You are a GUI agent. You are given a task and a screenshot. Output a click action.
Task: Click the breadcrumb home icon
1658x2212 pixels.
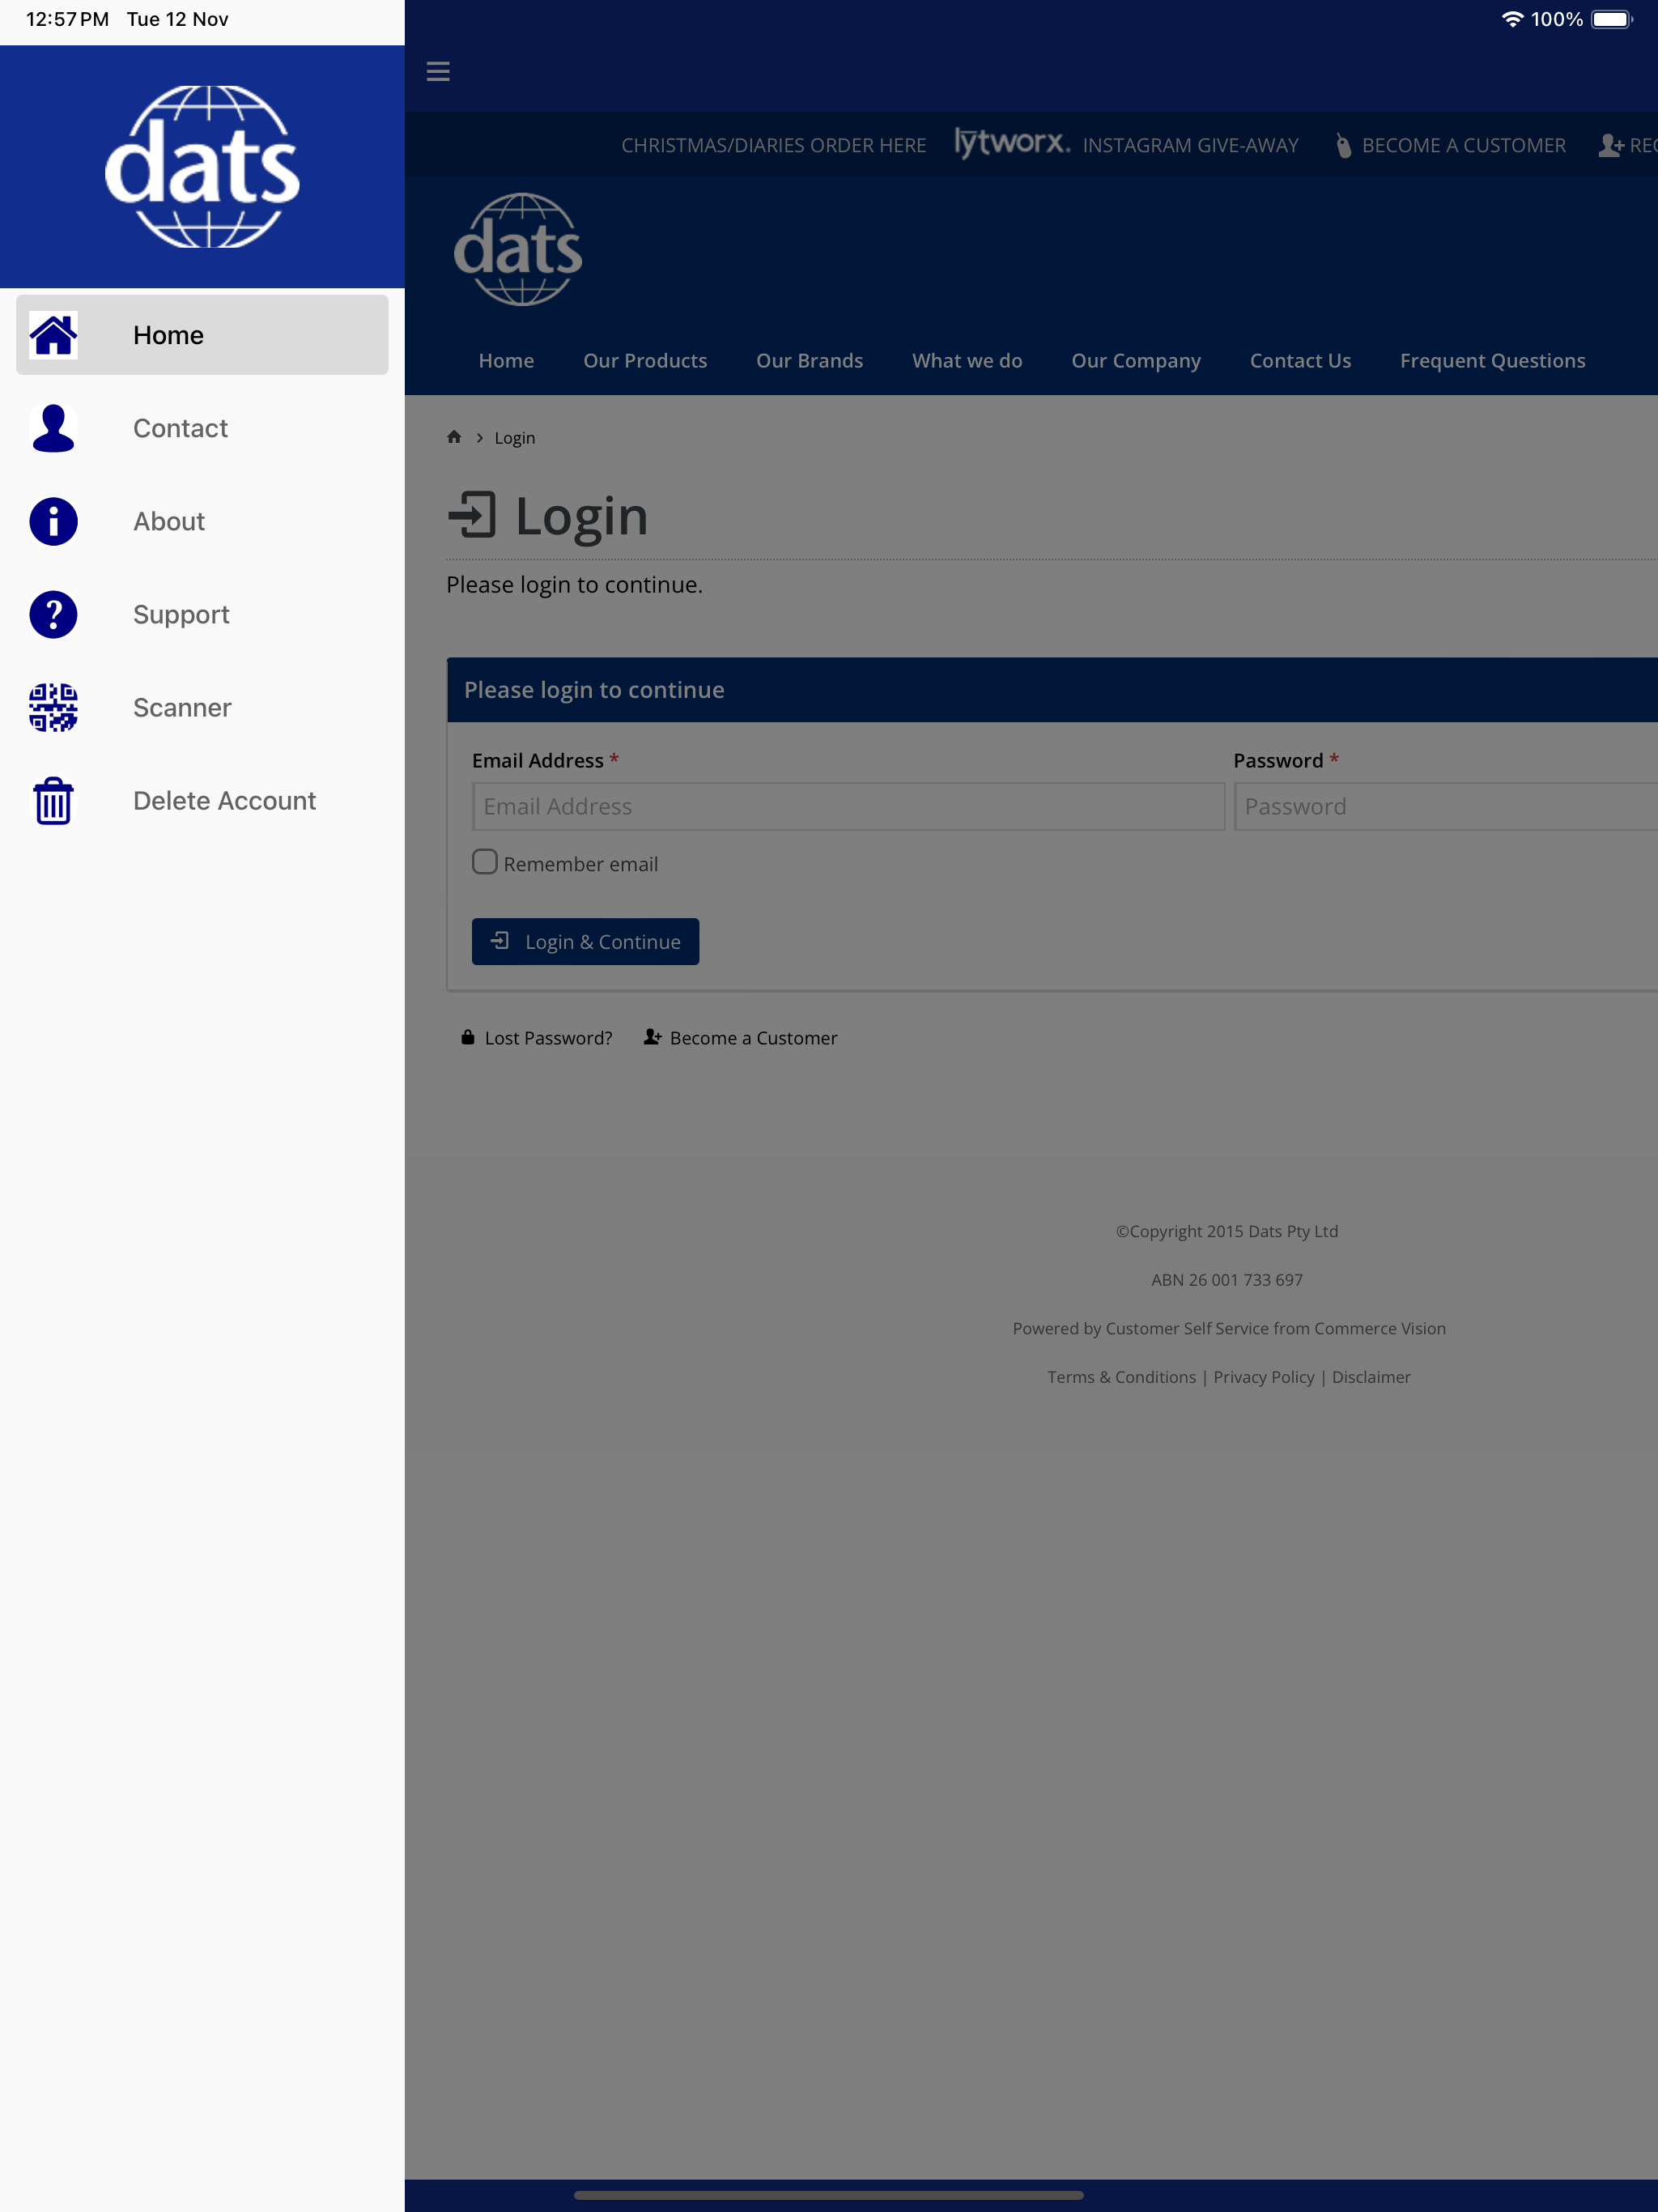point(454,437)
